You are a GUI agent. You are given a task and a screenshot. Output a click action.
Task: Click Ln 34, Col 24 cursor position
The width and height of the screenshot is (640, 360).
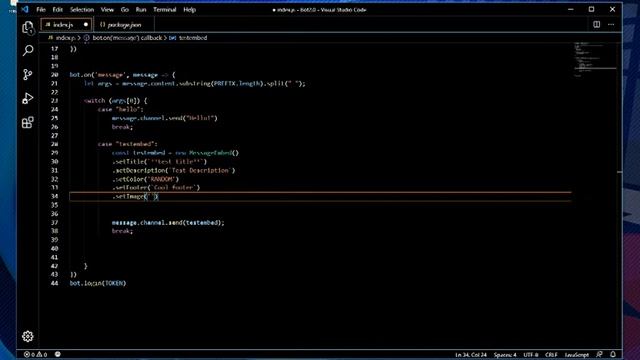pos(471,354)
